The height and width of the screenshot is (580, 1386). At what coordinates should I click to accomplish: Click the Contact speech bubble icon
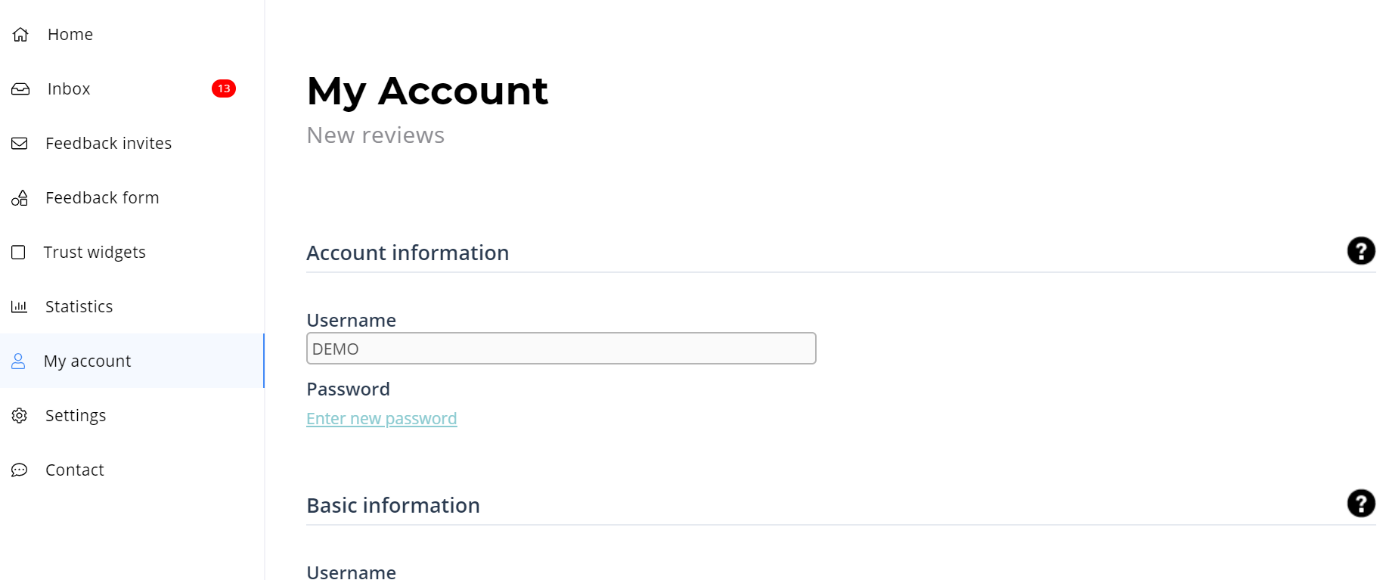(19, 470)
